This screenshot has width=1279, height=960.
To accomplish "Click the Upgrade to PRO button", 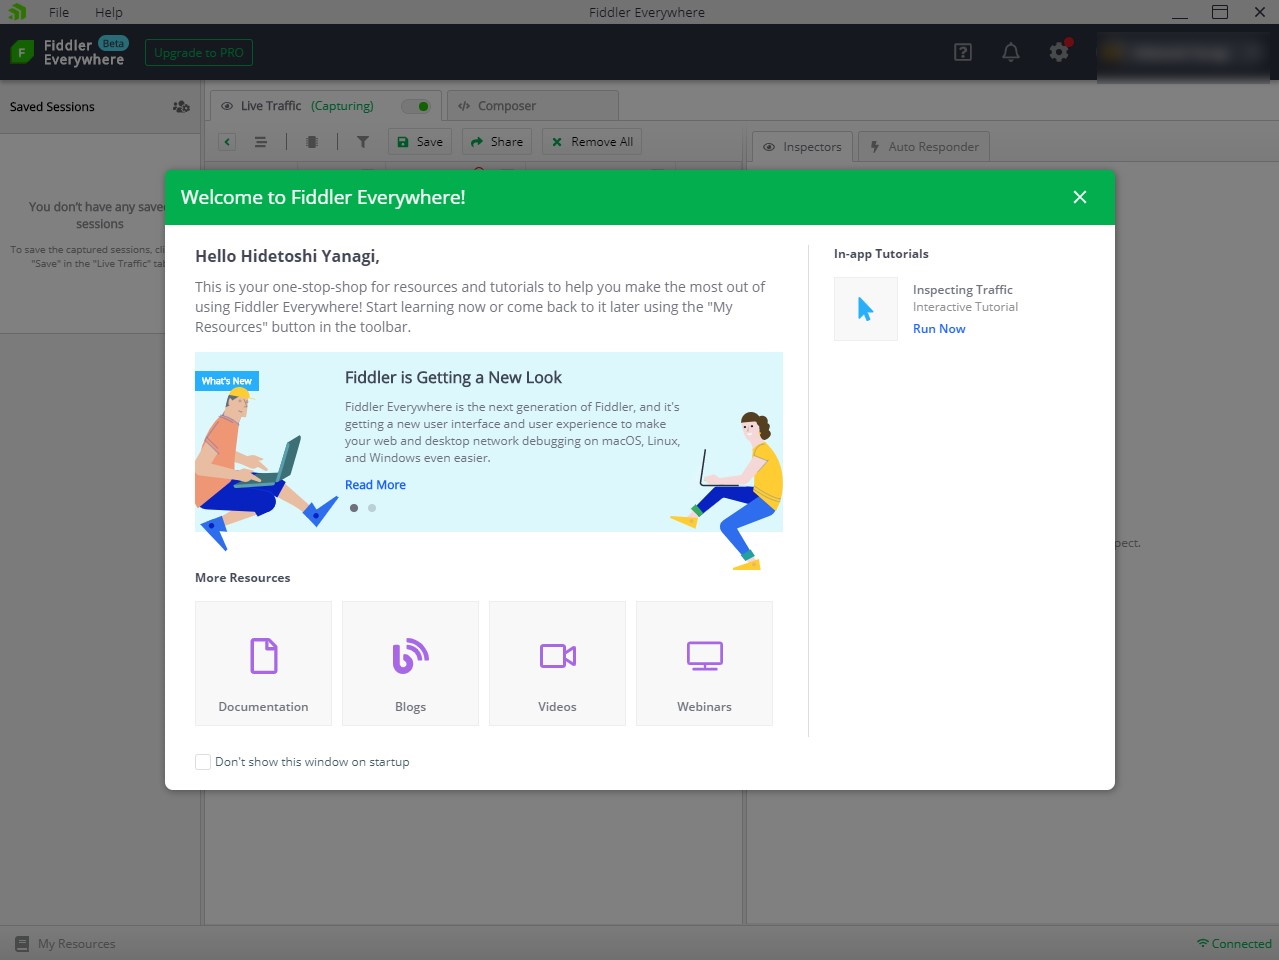I will [199, 53].
